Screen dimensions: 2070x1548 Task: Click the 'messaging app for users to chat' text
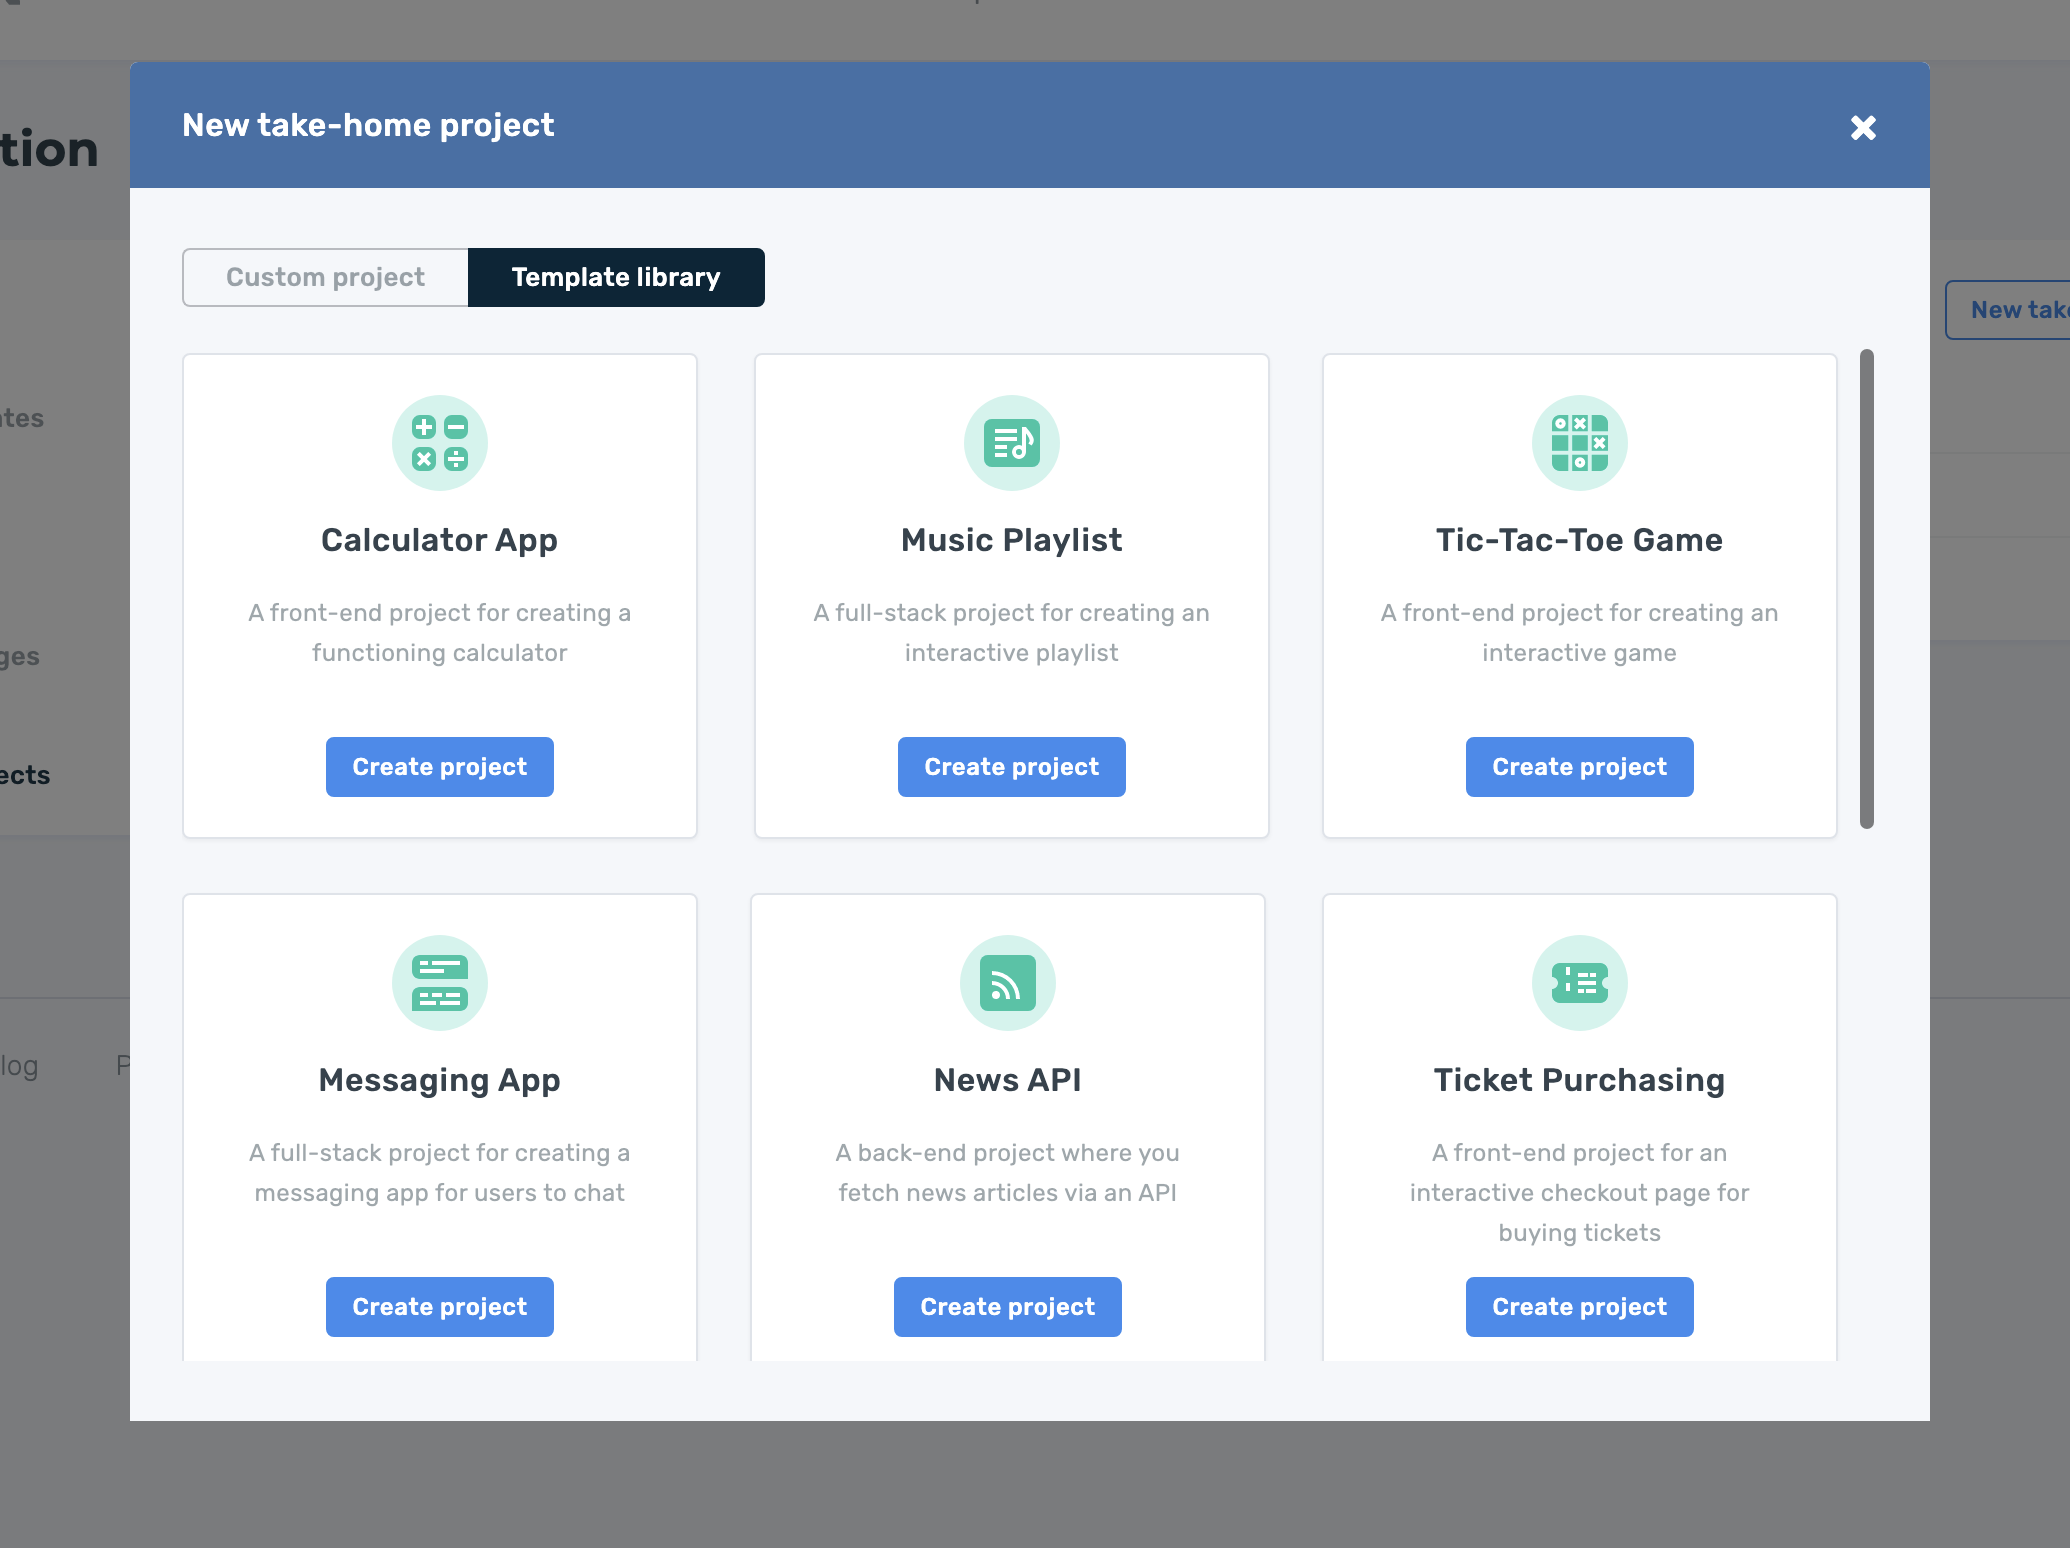pyautogui.click(x=440, y=1193)
